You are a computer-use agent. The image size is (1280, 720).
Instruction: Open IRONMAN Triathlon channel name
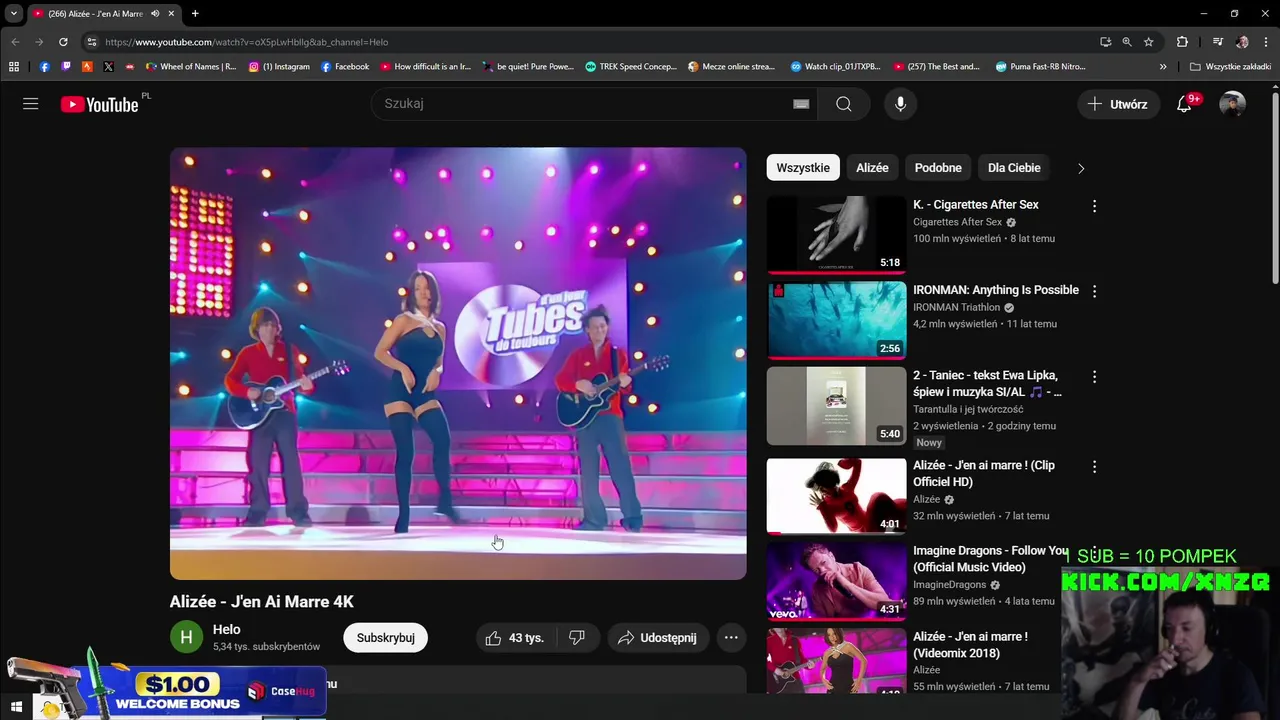[956, 307]
